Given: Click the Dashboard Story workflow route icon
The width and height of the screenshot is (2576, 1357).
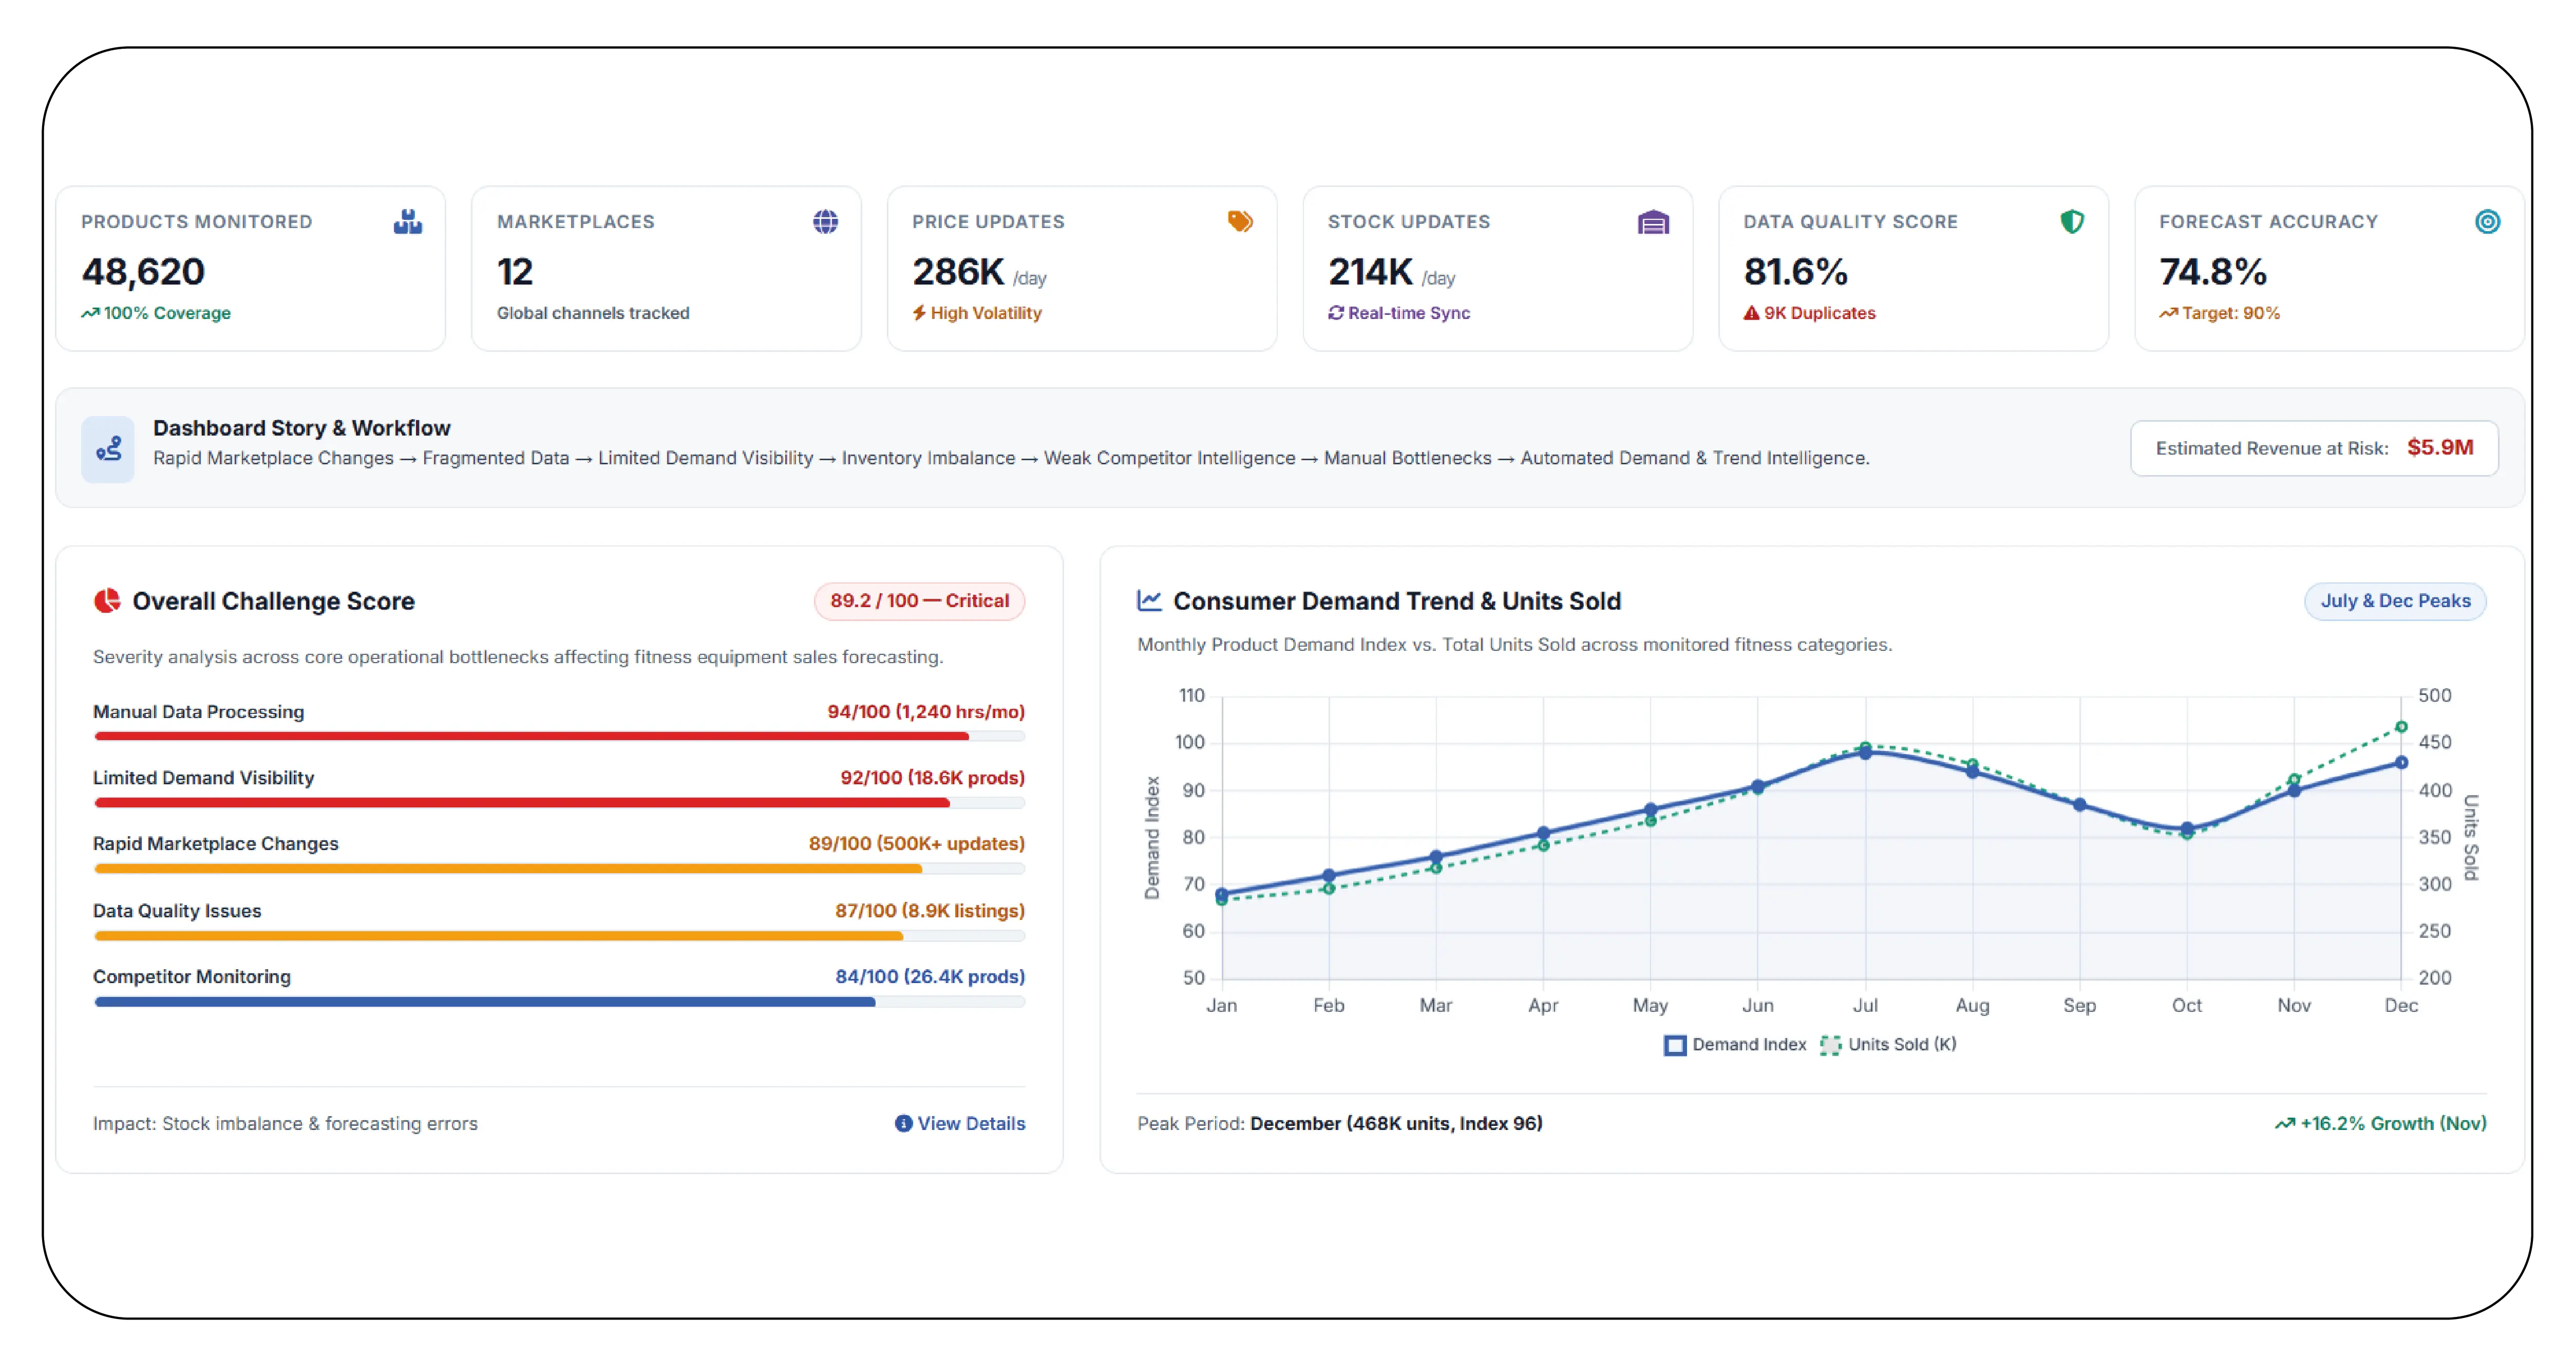Looking at the screenshot, I should pyautogui.click(x=108, y=449).
